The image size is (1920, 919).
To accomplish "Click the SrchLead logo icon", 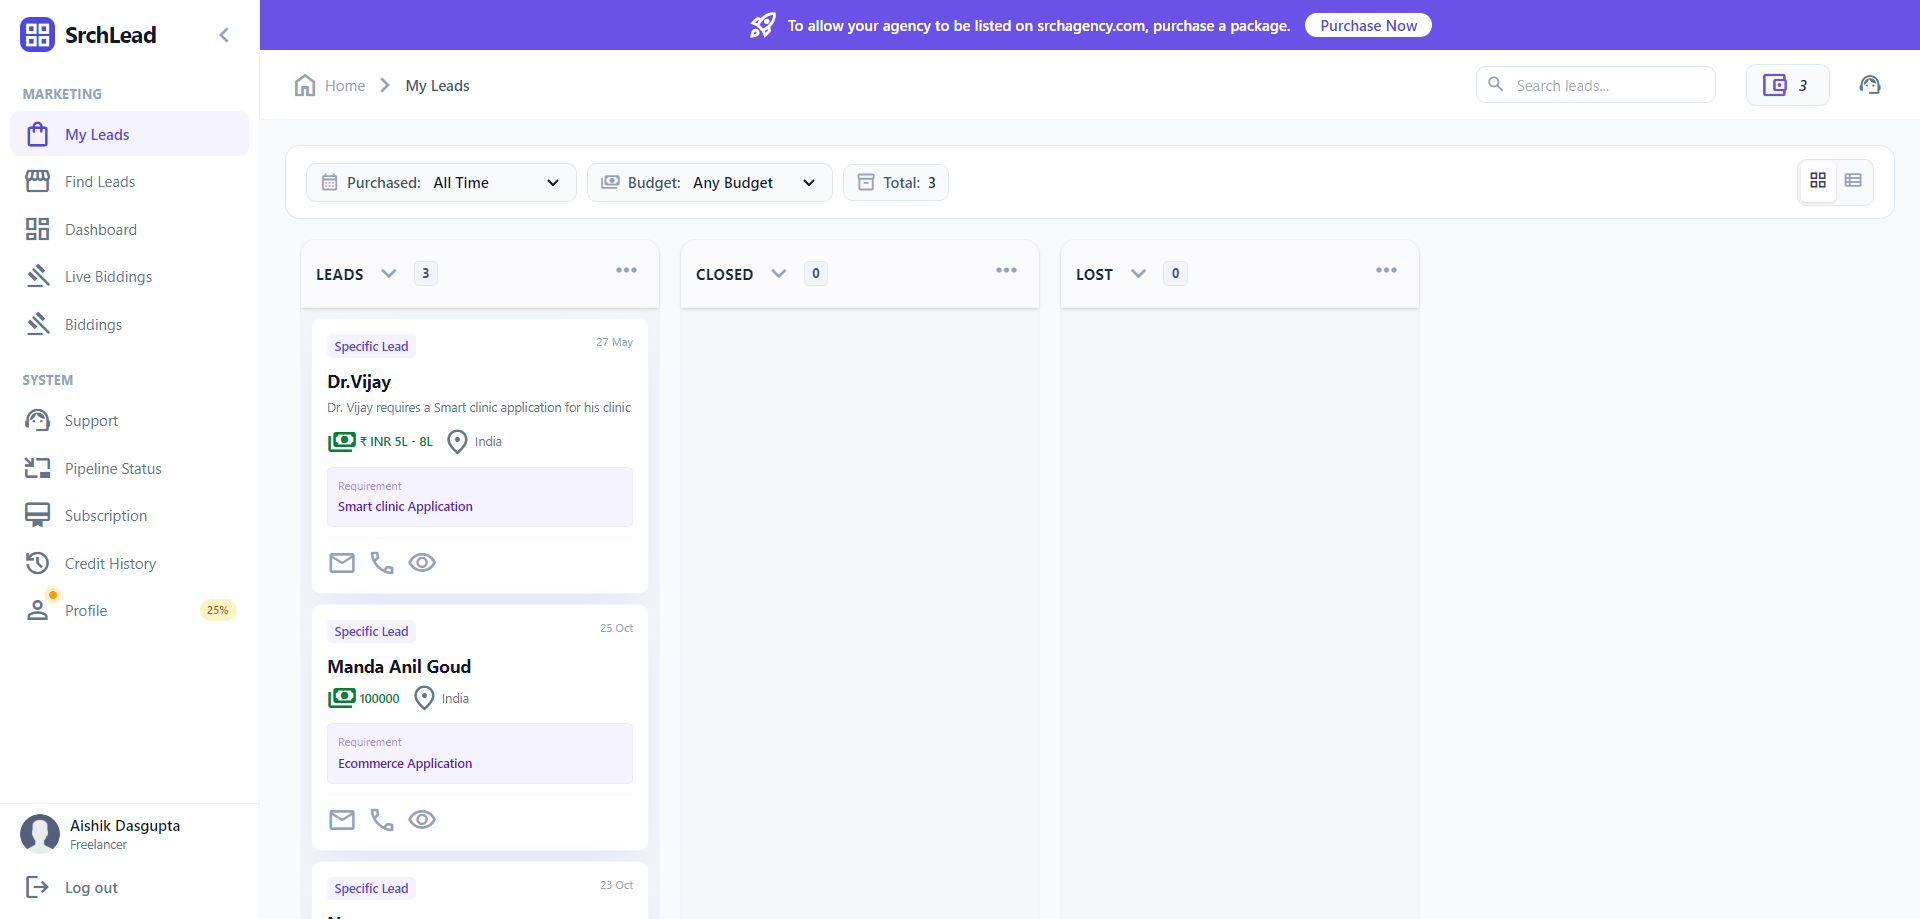I will pos(37,35).
